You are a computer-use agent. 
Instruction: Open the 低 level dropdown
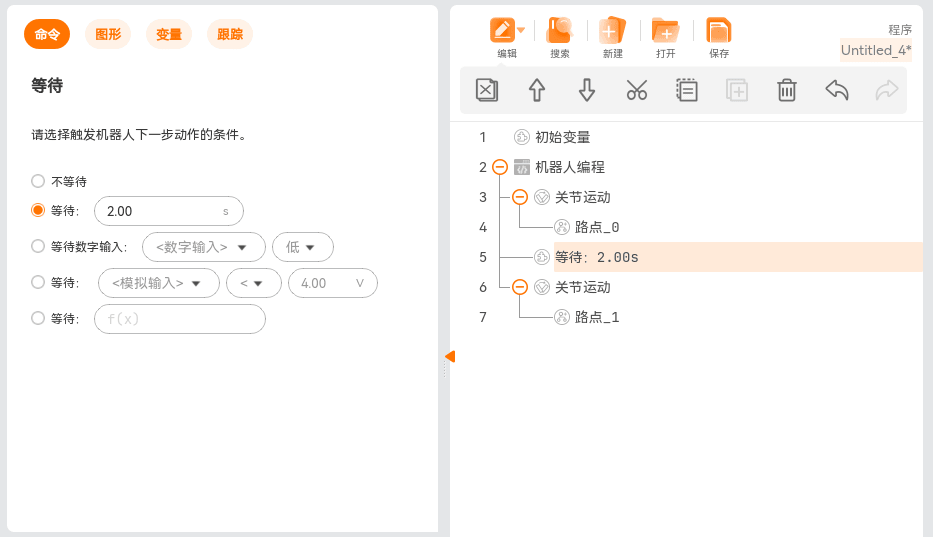[302, 247]
